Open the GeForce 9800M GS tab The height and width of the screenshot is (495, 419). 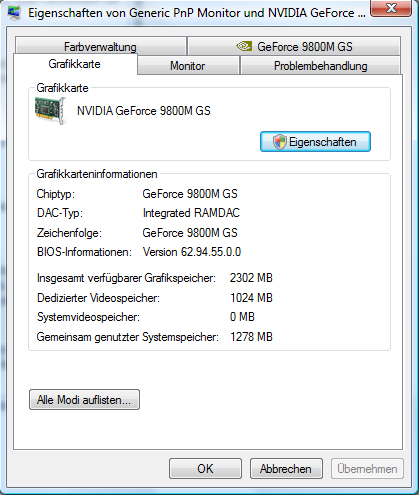pyautogui.click(x=294, y=46)
